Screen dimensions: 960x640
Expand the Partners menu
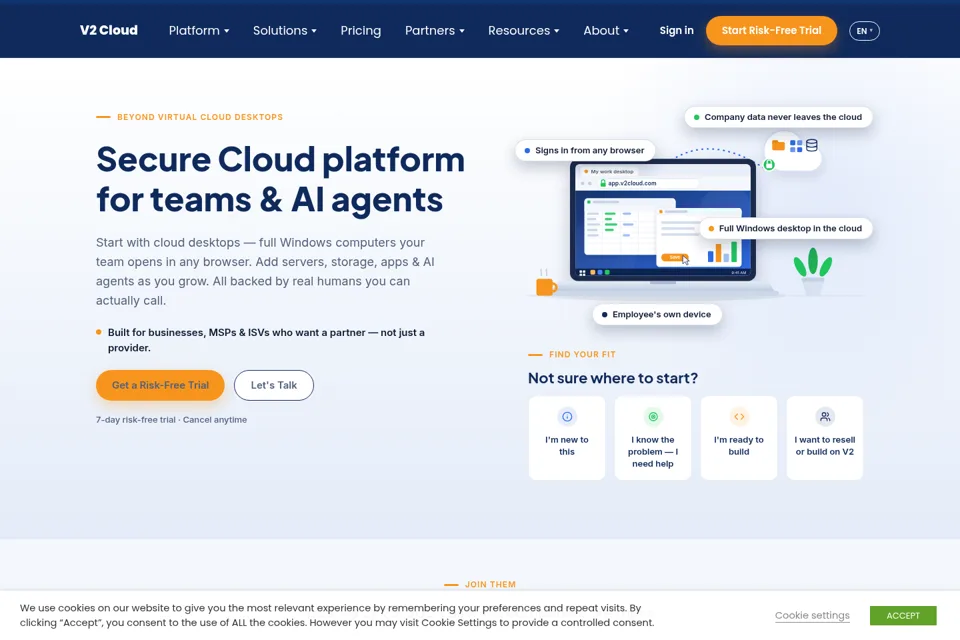click(435, 30)
